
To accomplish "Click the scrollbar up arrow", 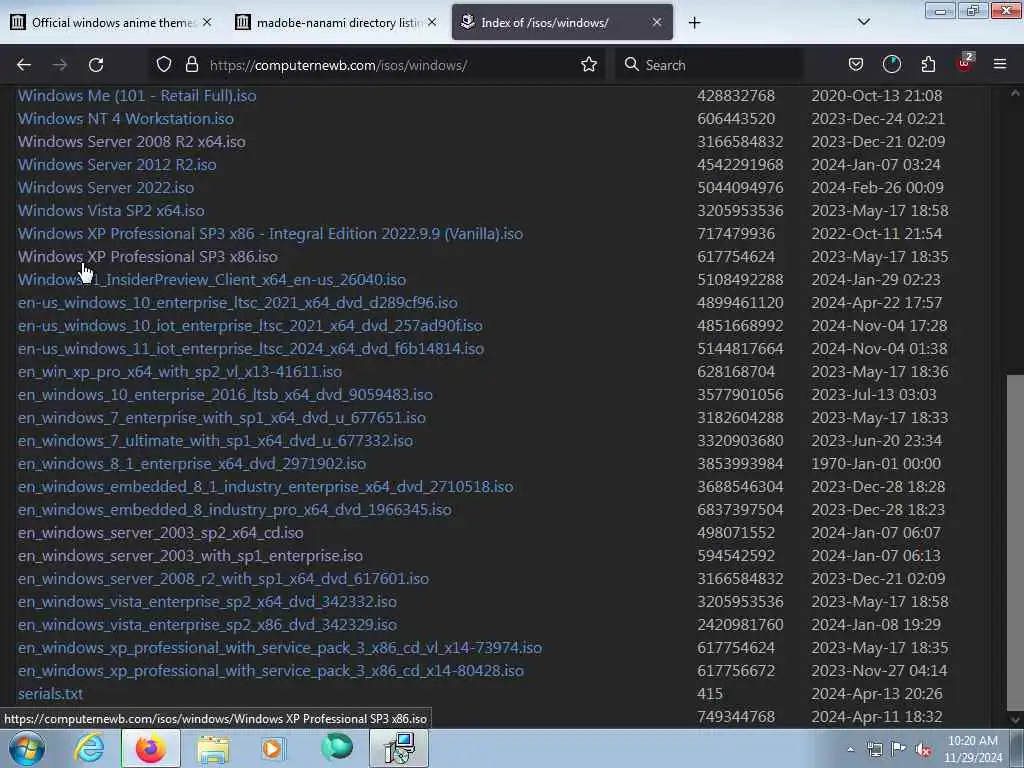I will (1015, 93).
